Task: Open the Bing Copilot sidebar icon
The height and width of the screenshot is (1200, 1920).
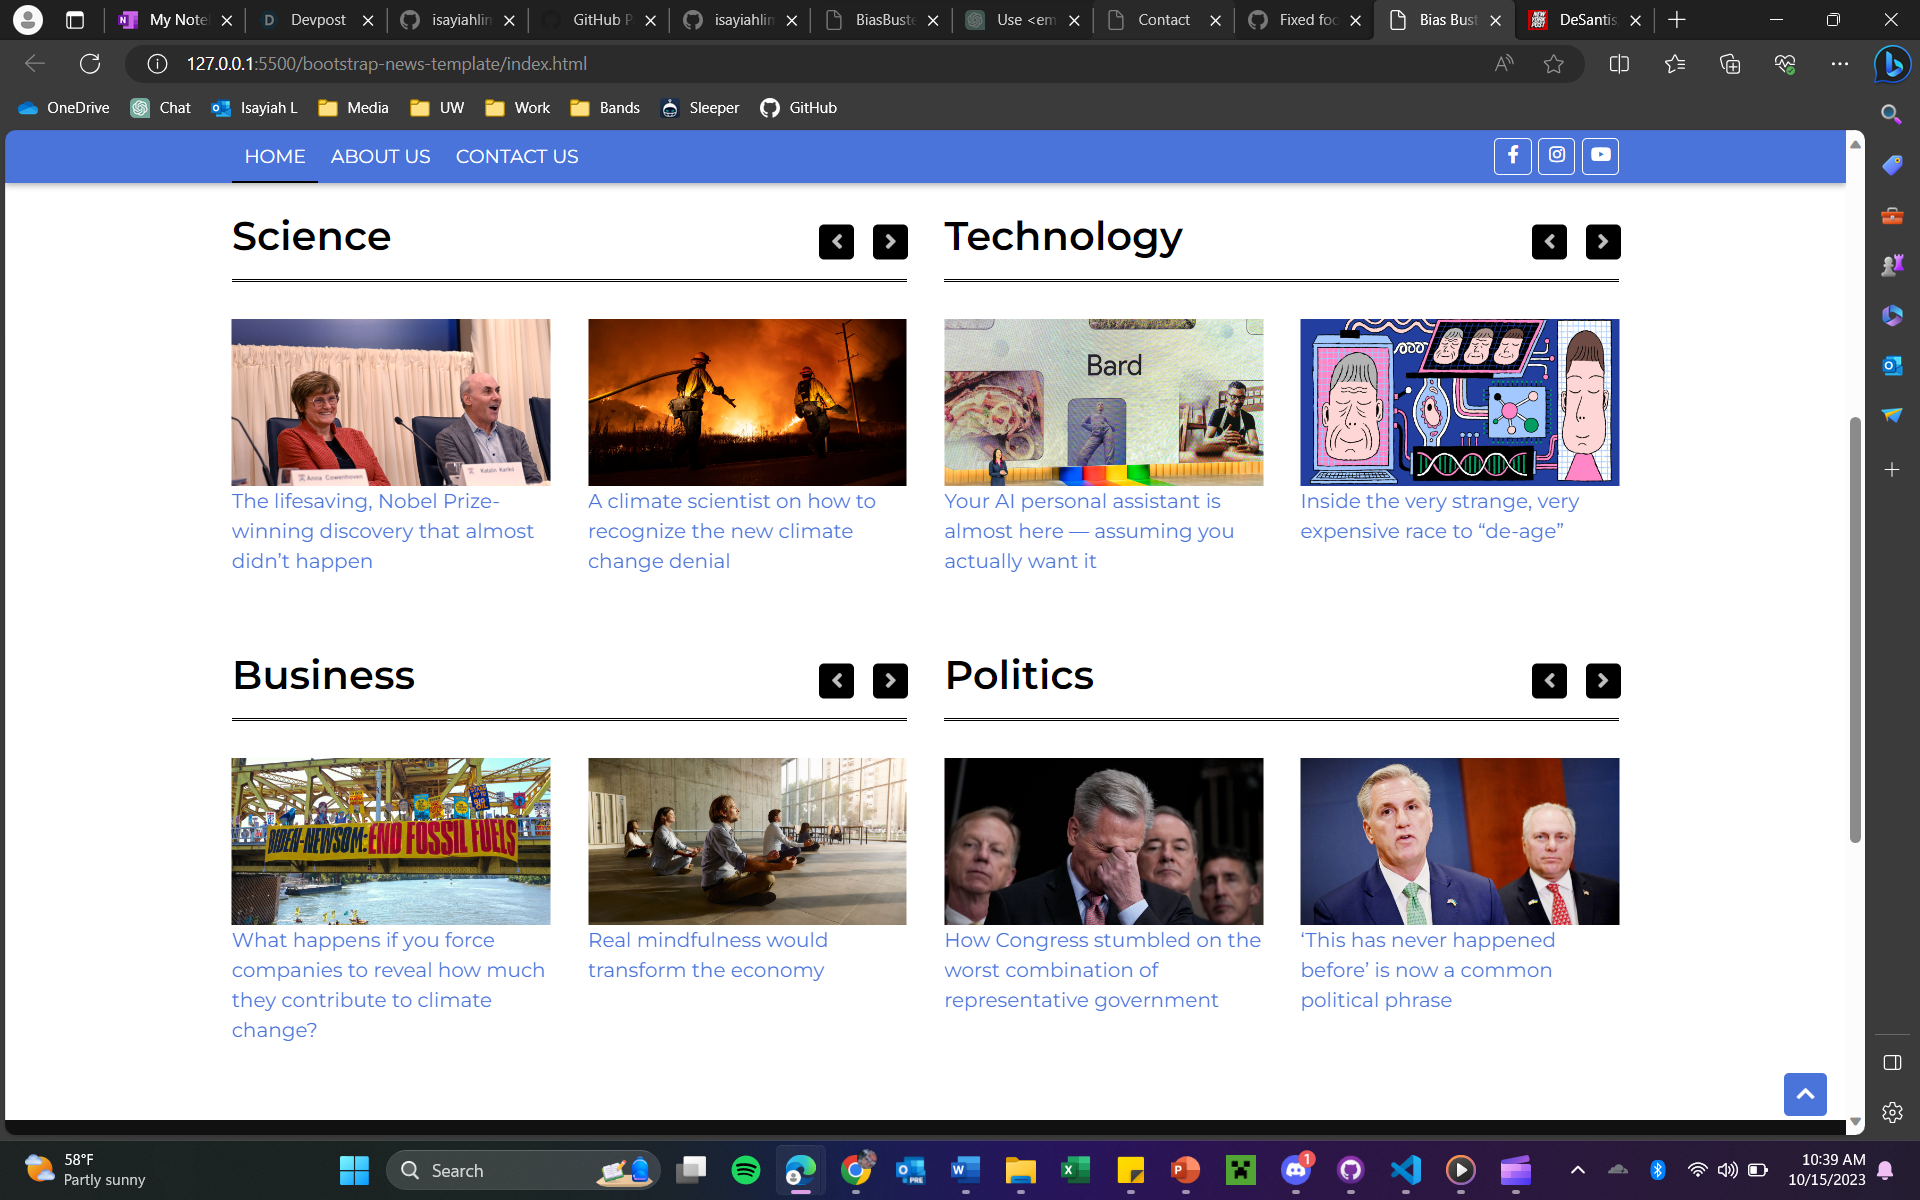Action: (1891, 64)
